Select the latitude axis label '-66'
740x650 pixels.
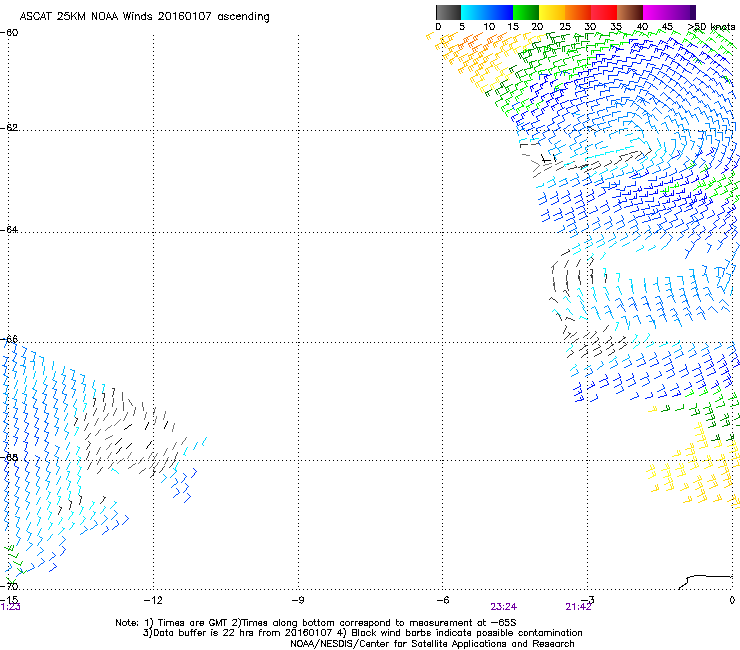[x=9, y=339]
